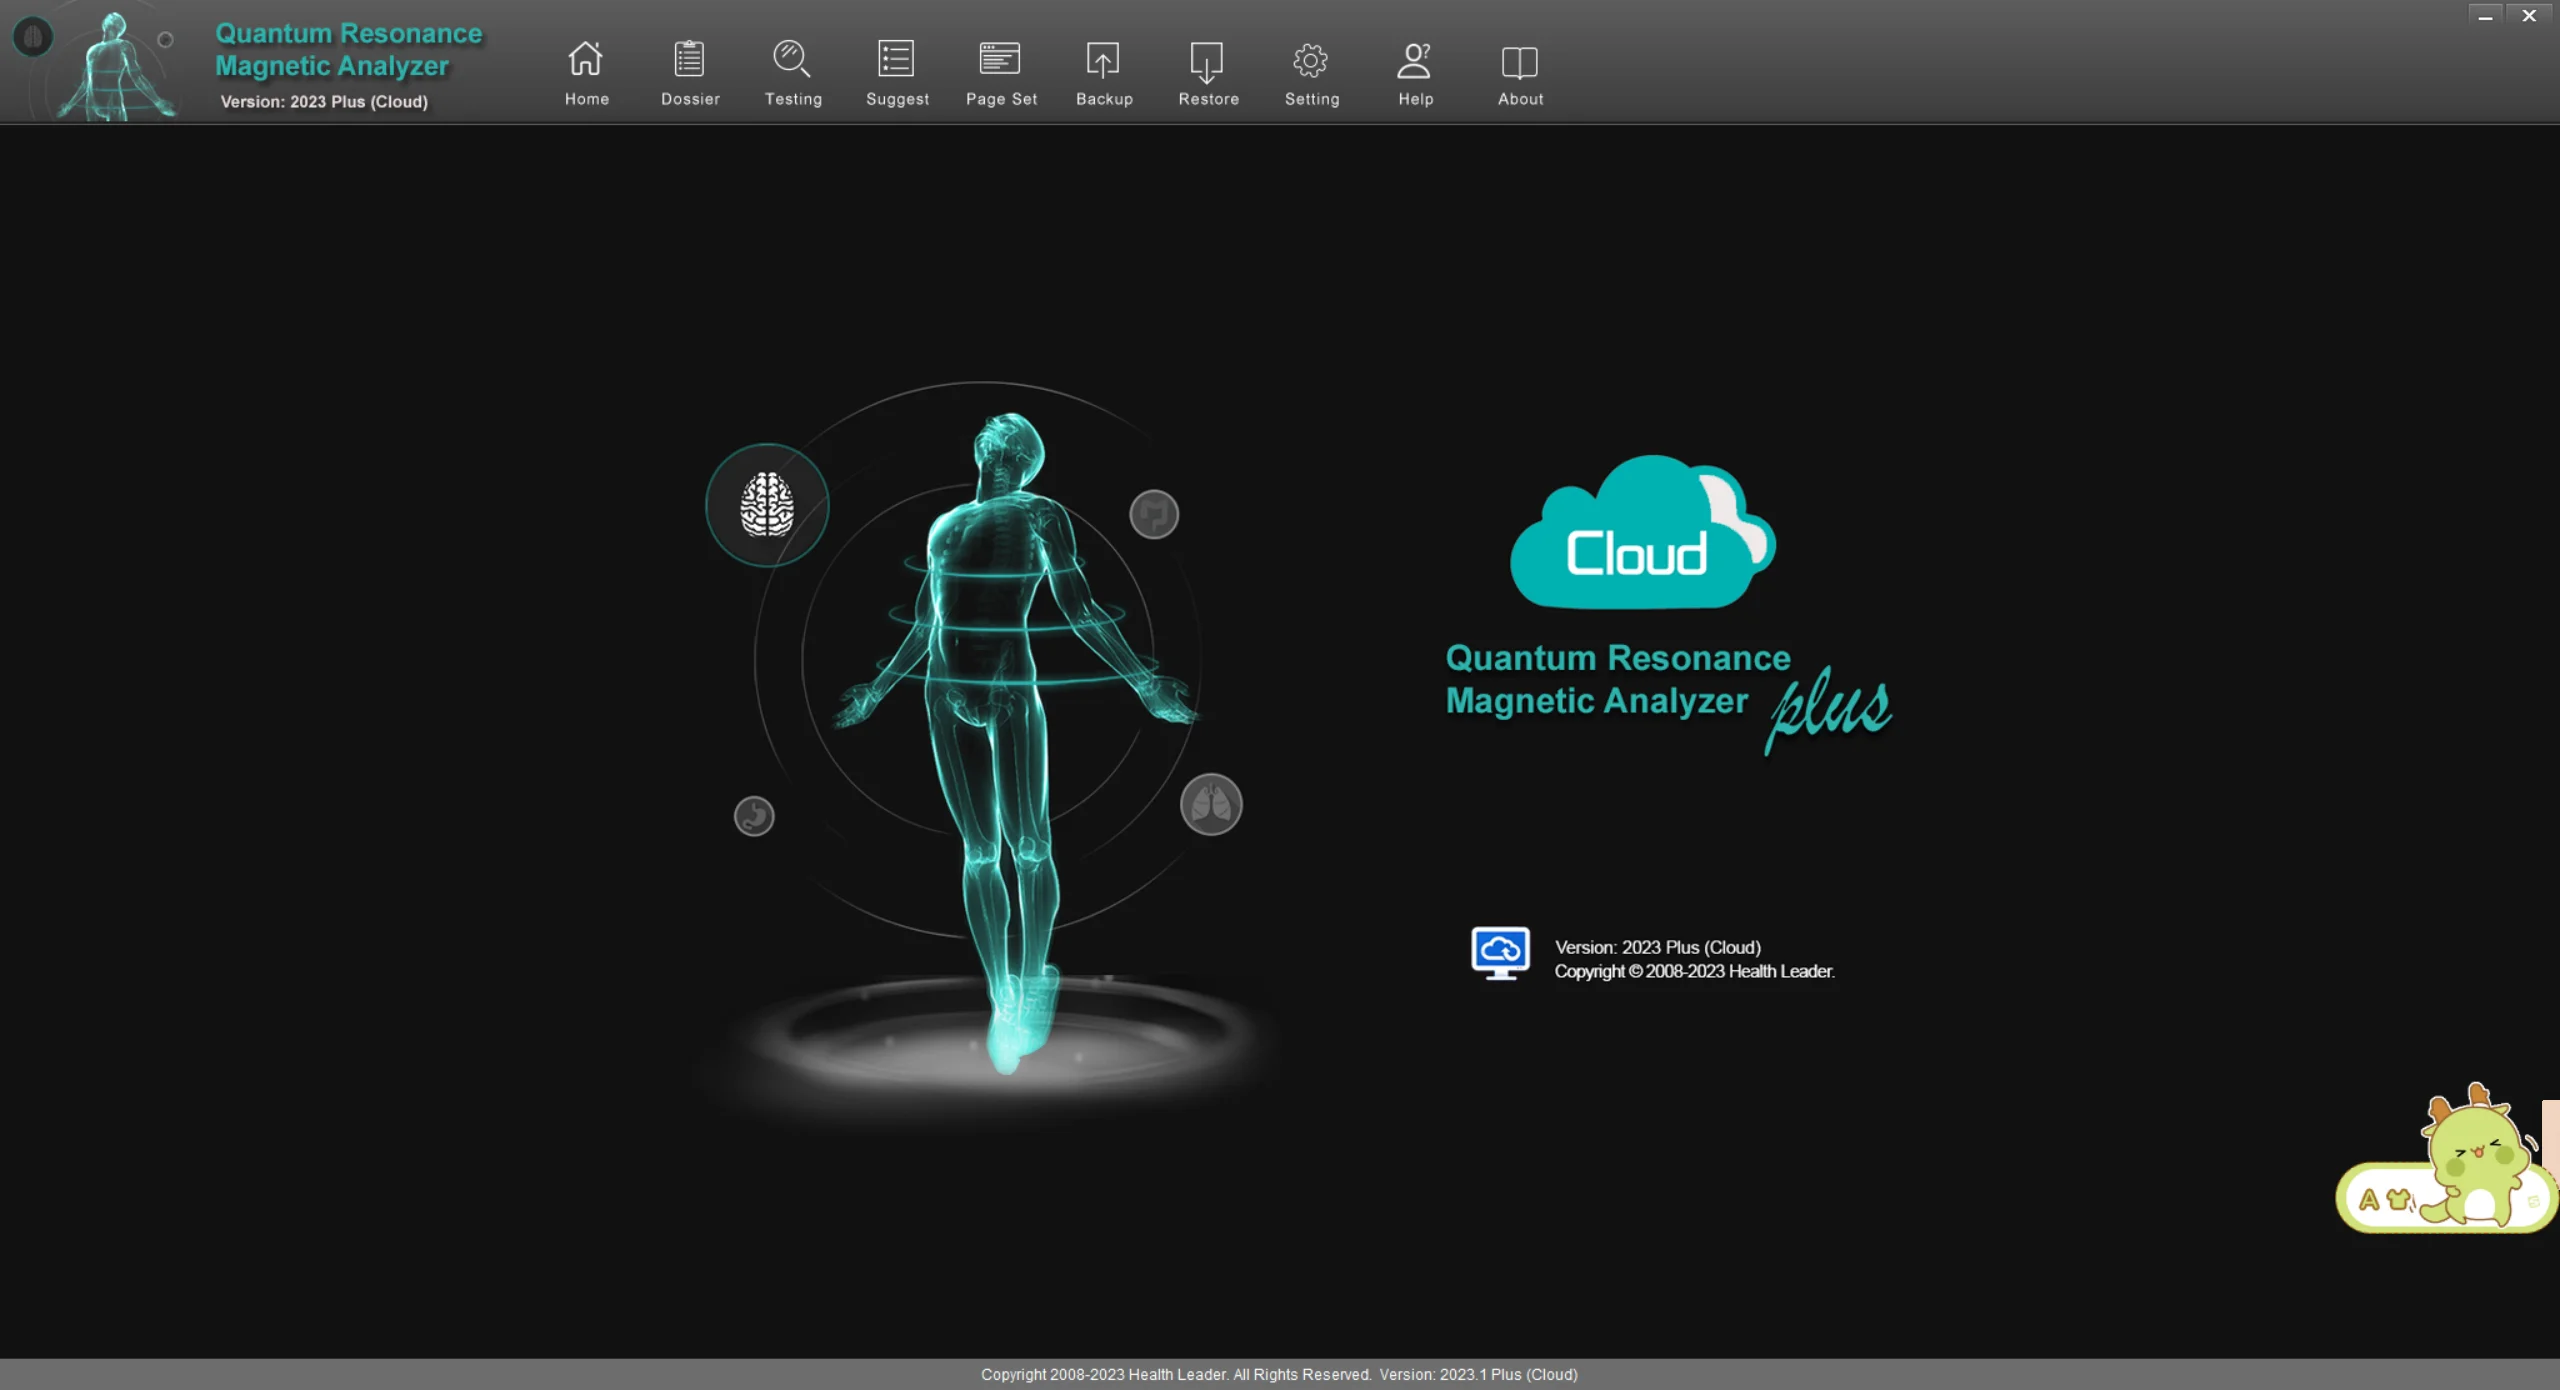The height and width of the screenshot is (1390, 2560).
Task: Click the Restore download icon
Action: 1207,61
